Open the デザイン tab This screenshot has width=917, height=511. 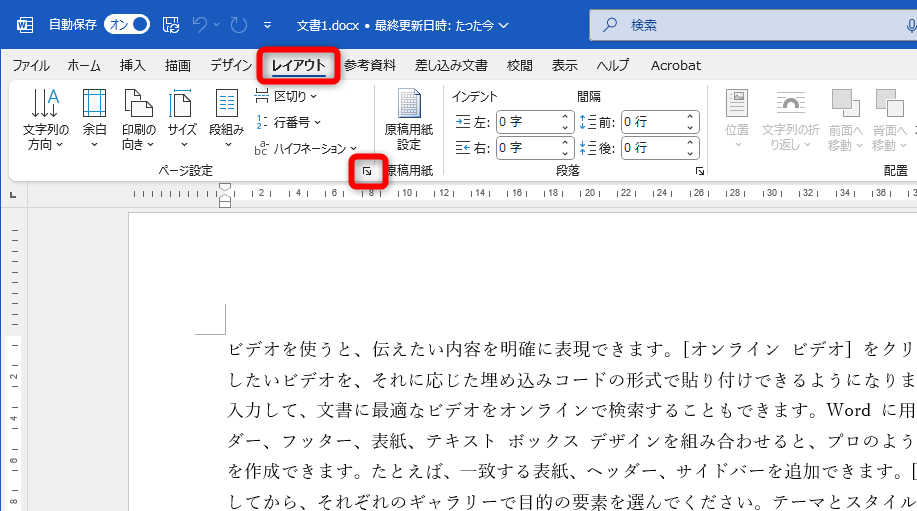click(231, 65)
